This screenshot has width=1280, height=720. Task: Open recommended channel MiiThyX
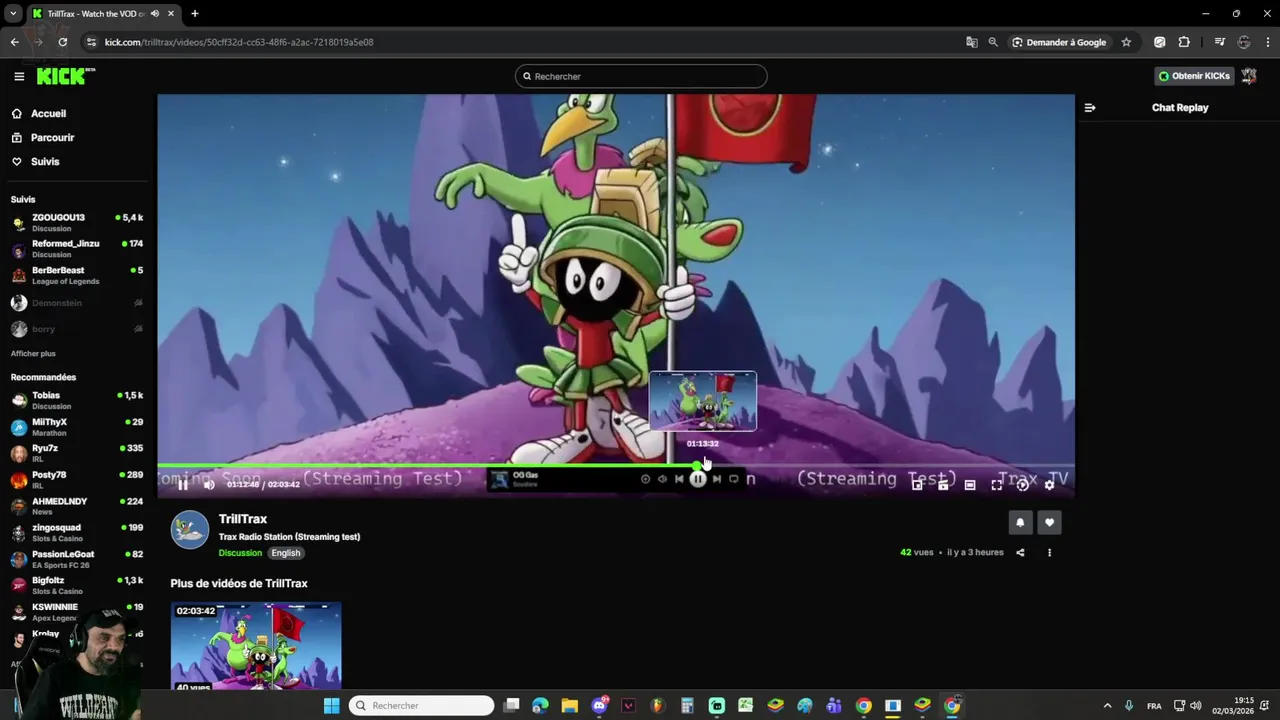76,427
